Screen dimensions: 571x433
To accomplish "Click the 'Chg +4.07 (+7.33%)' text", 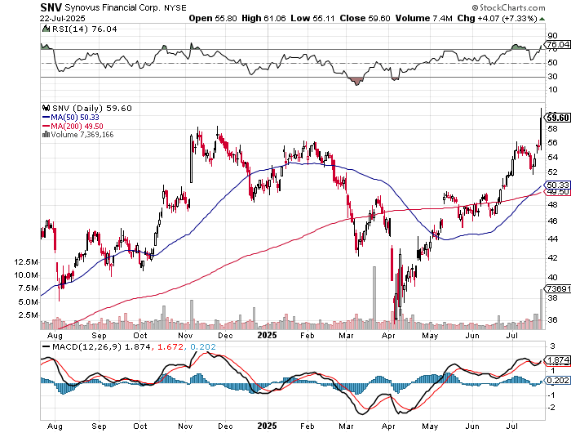I will point(497,18).
